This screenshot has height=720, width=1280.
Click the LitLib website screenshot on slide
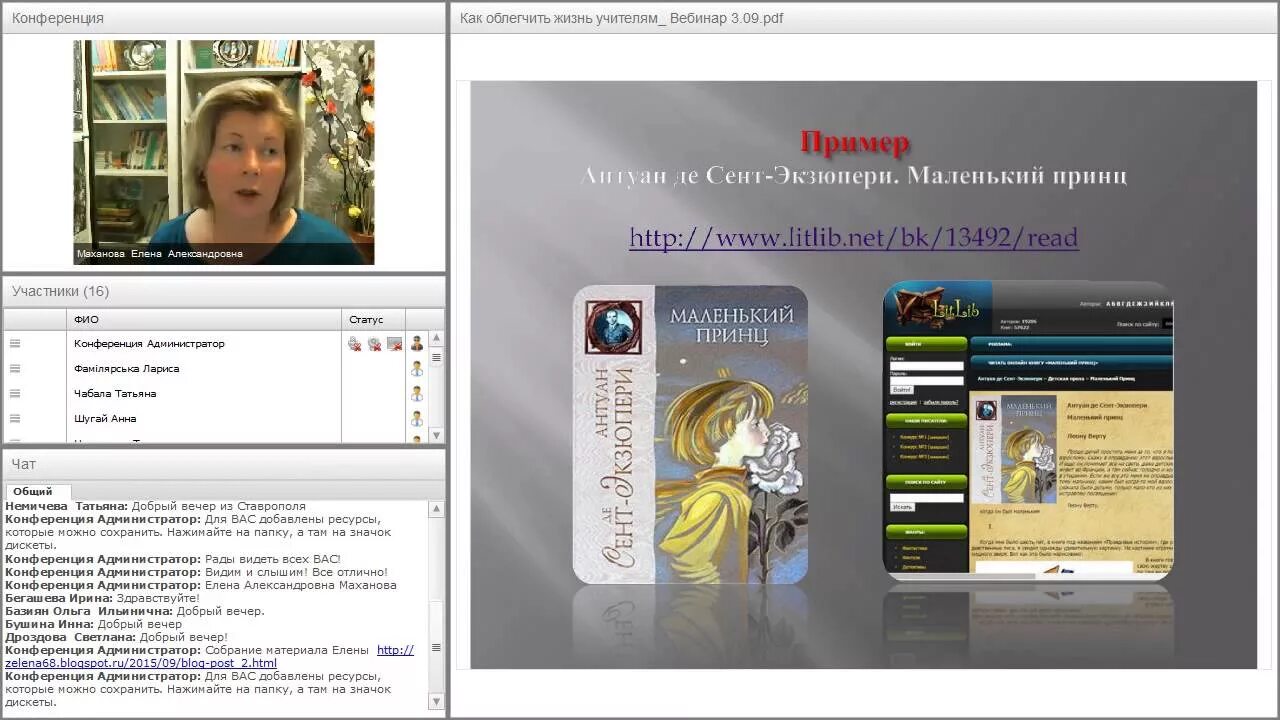point(1028,430)
